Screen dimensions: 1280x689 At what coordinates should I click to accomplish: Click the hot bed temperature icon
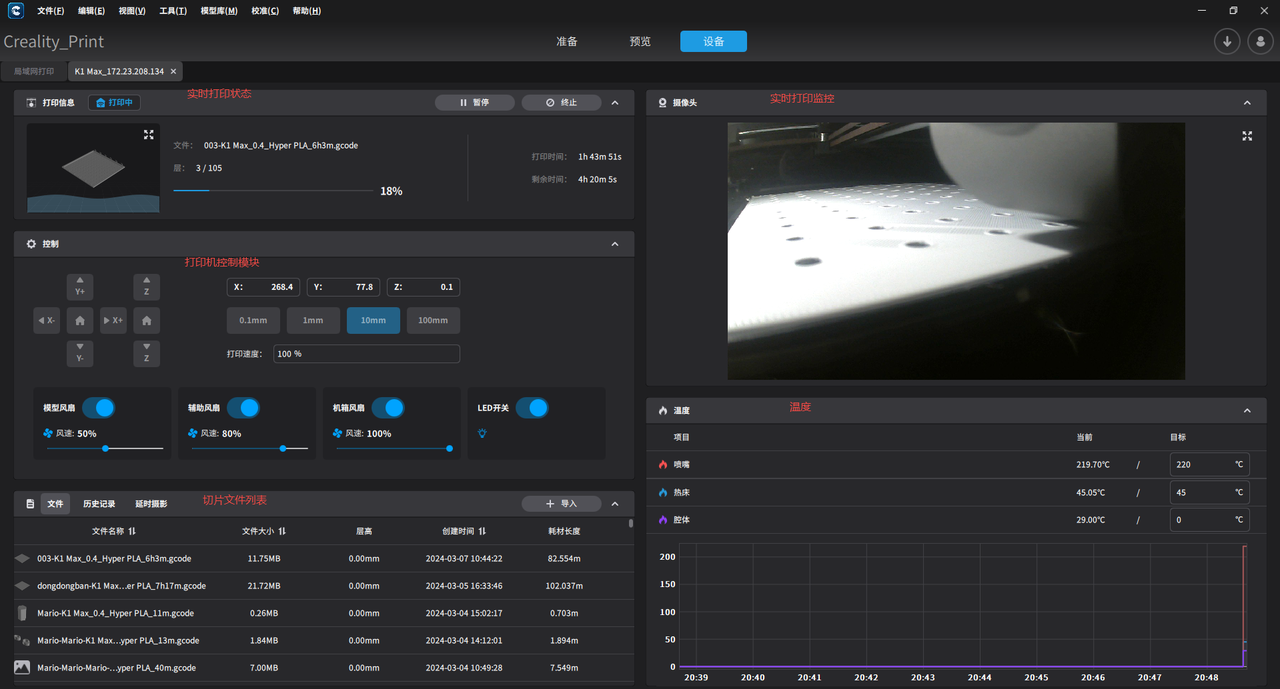click(663, 492)
